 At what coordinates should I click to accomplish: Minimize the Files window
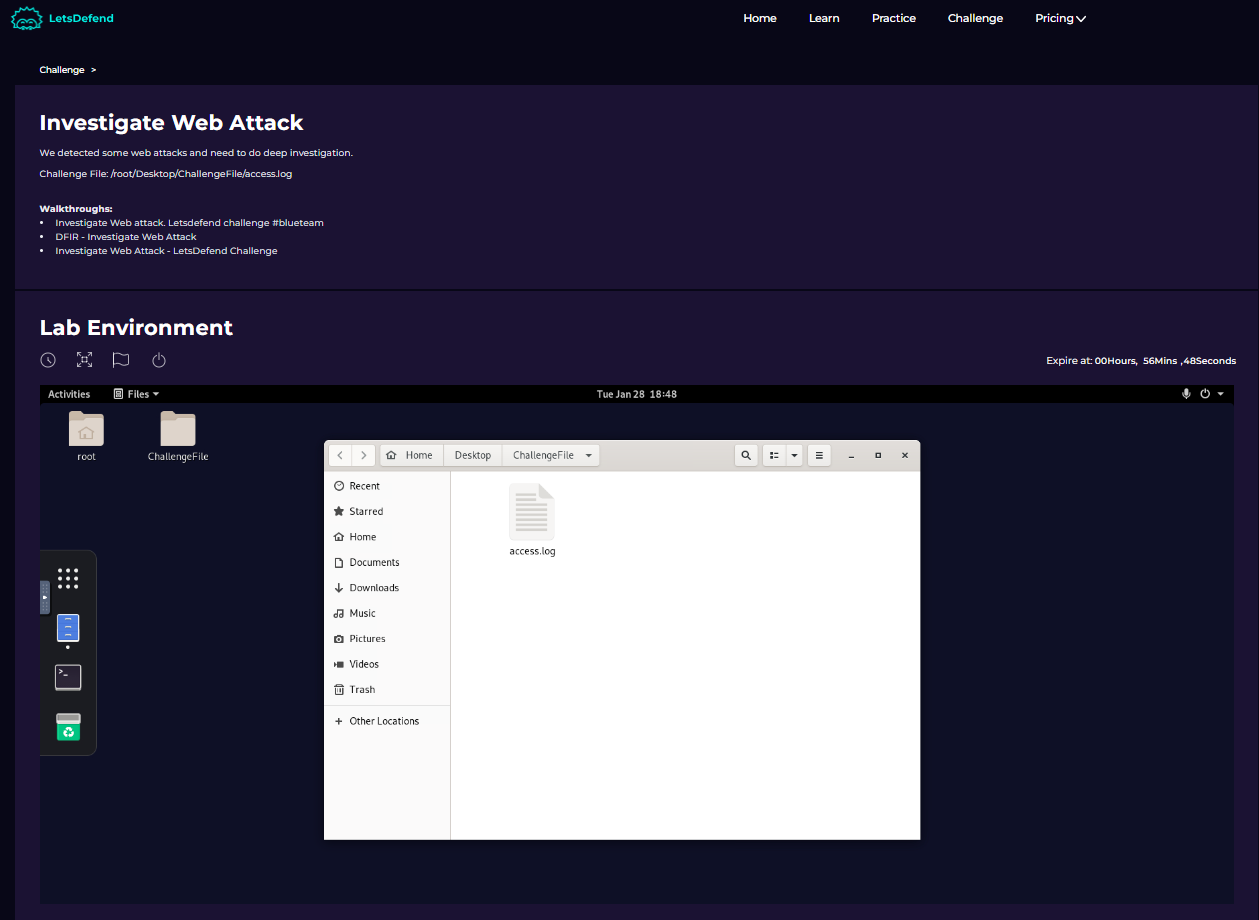click(851, 455)
